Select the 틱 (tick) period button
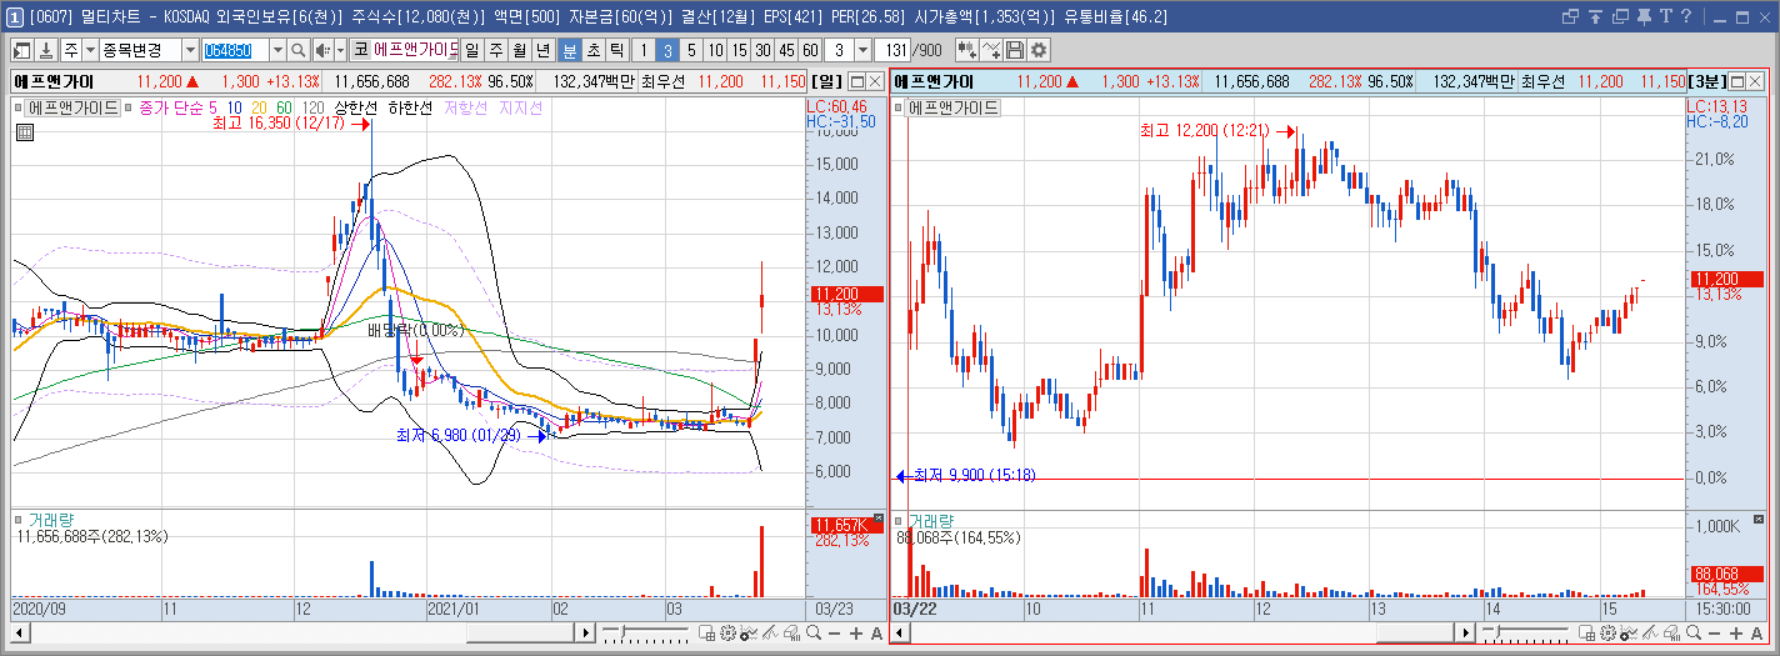This screenshot has height=656, width=1780. 617,50
